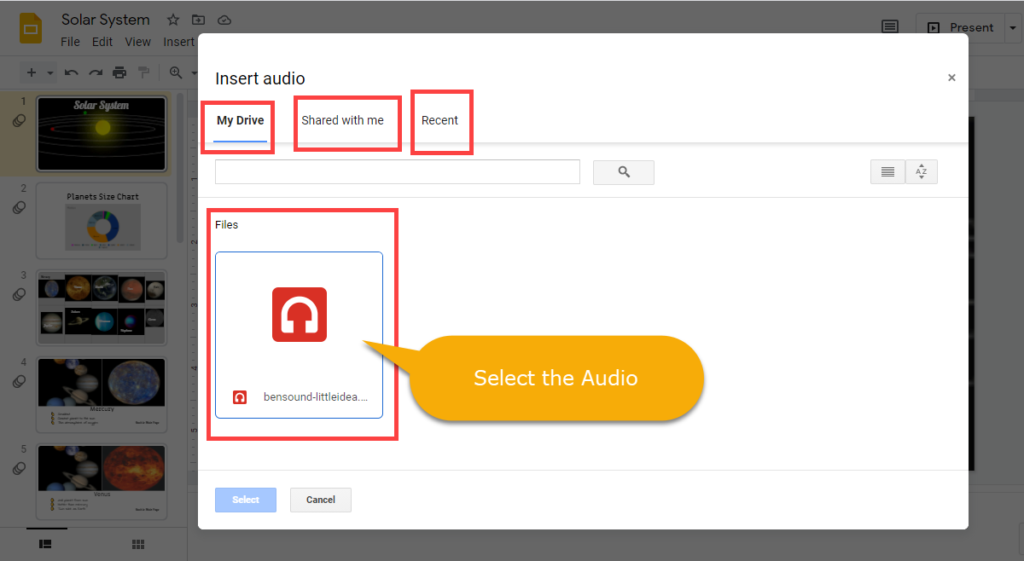The width and height of the screenshot is (1024, 561).
Task: Click the link icon beside slide 4
Action: (19, 381)
